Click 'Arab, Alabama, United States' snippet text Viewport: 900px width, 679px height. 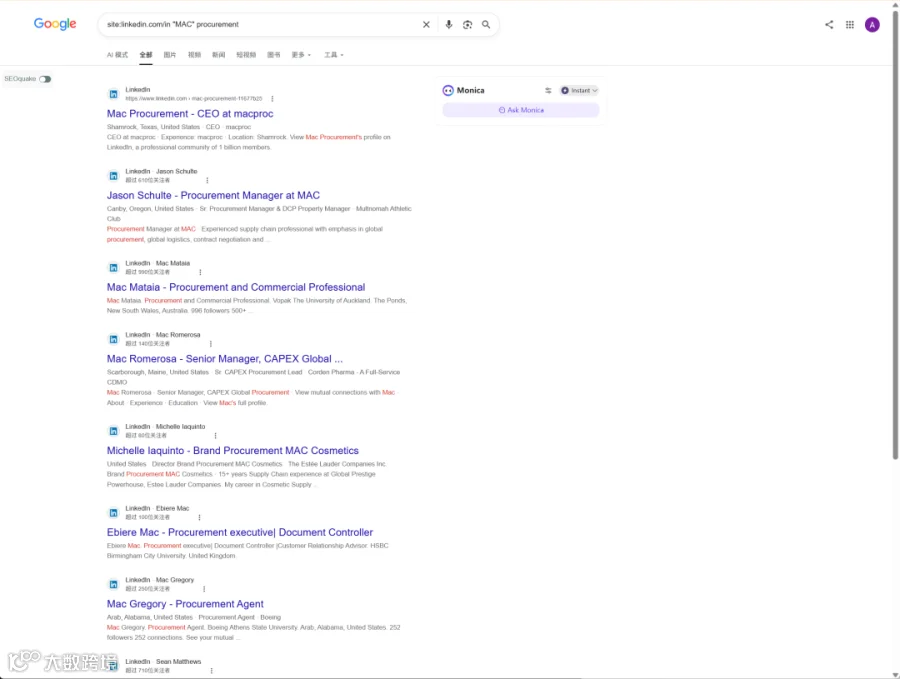coord(150,618)
